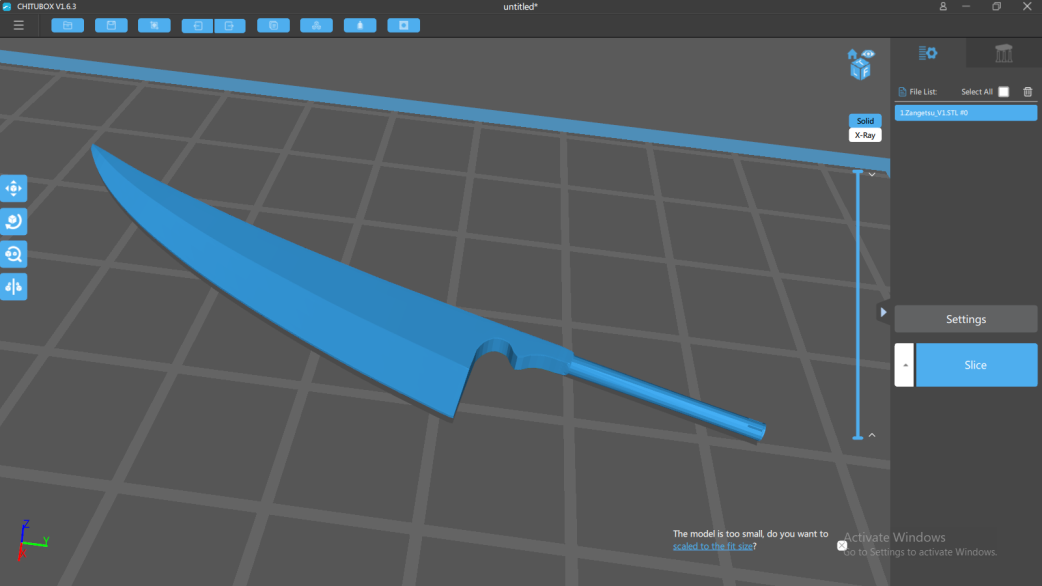Expand the options arrow beside Slice
Viewport: 1042px width, 586px height.
click(904, 365)
